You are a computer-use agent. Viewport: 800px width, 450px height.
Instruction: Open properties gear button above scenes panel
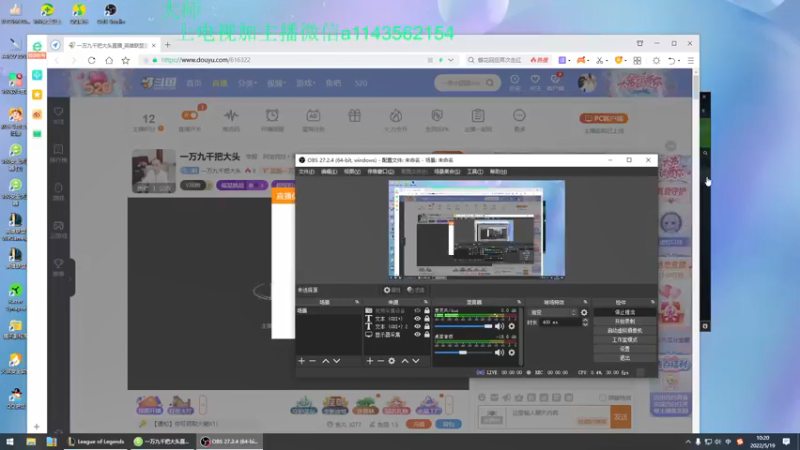pos(392,290)
